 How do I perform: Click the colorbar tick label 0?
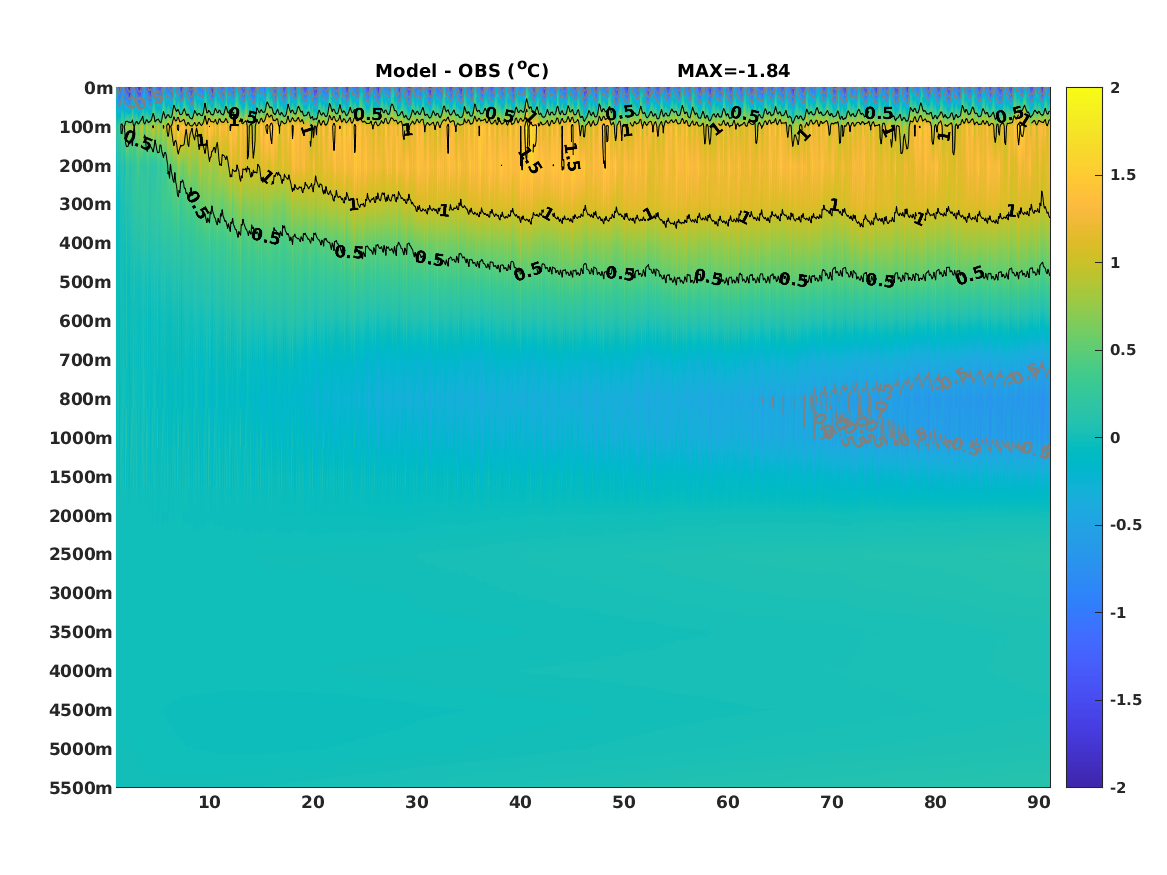[x=1115, y=438]
